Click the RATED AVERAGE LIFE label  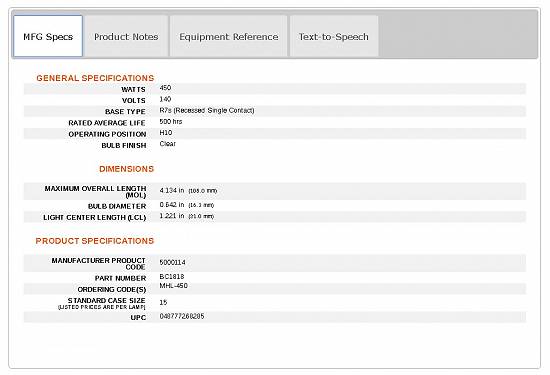[107, 123]
